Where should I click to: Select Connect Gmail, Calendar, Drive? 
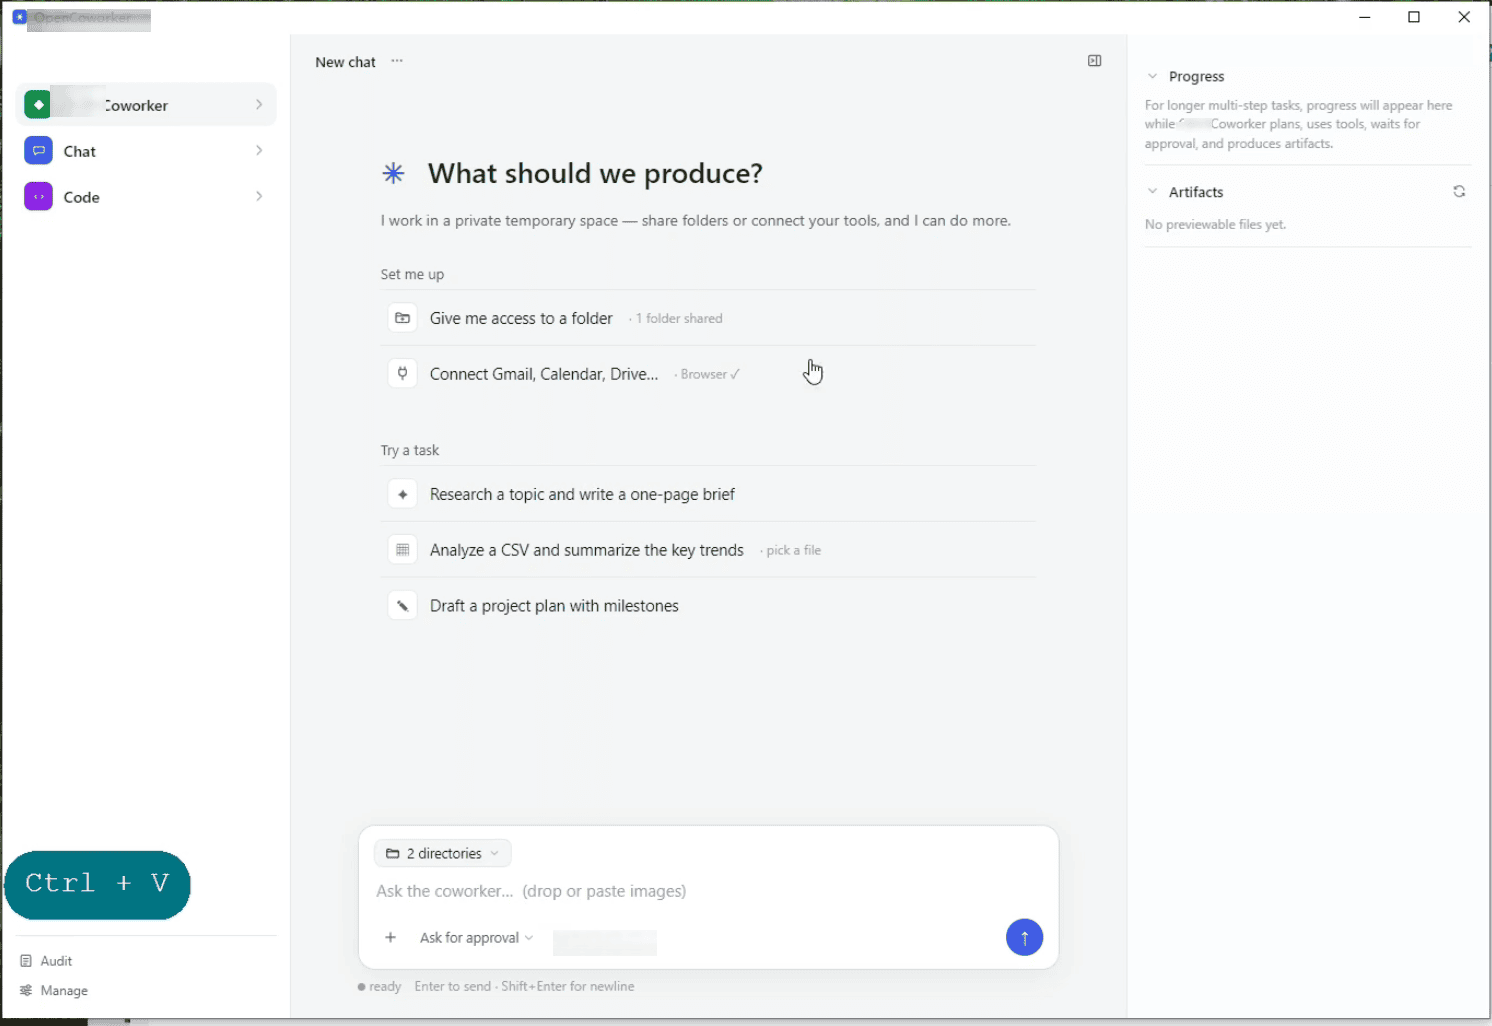pos(708,374)
